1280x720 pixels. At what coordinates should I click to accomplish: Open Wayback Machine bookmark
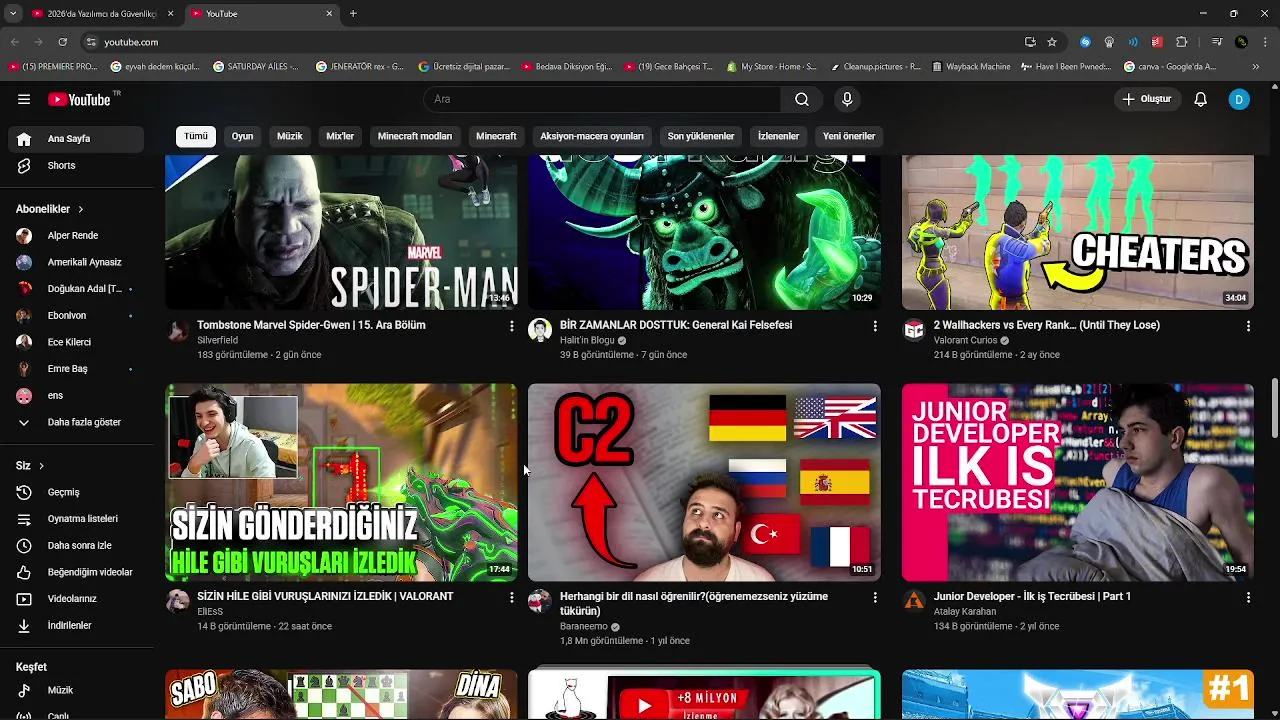(971, 67)
